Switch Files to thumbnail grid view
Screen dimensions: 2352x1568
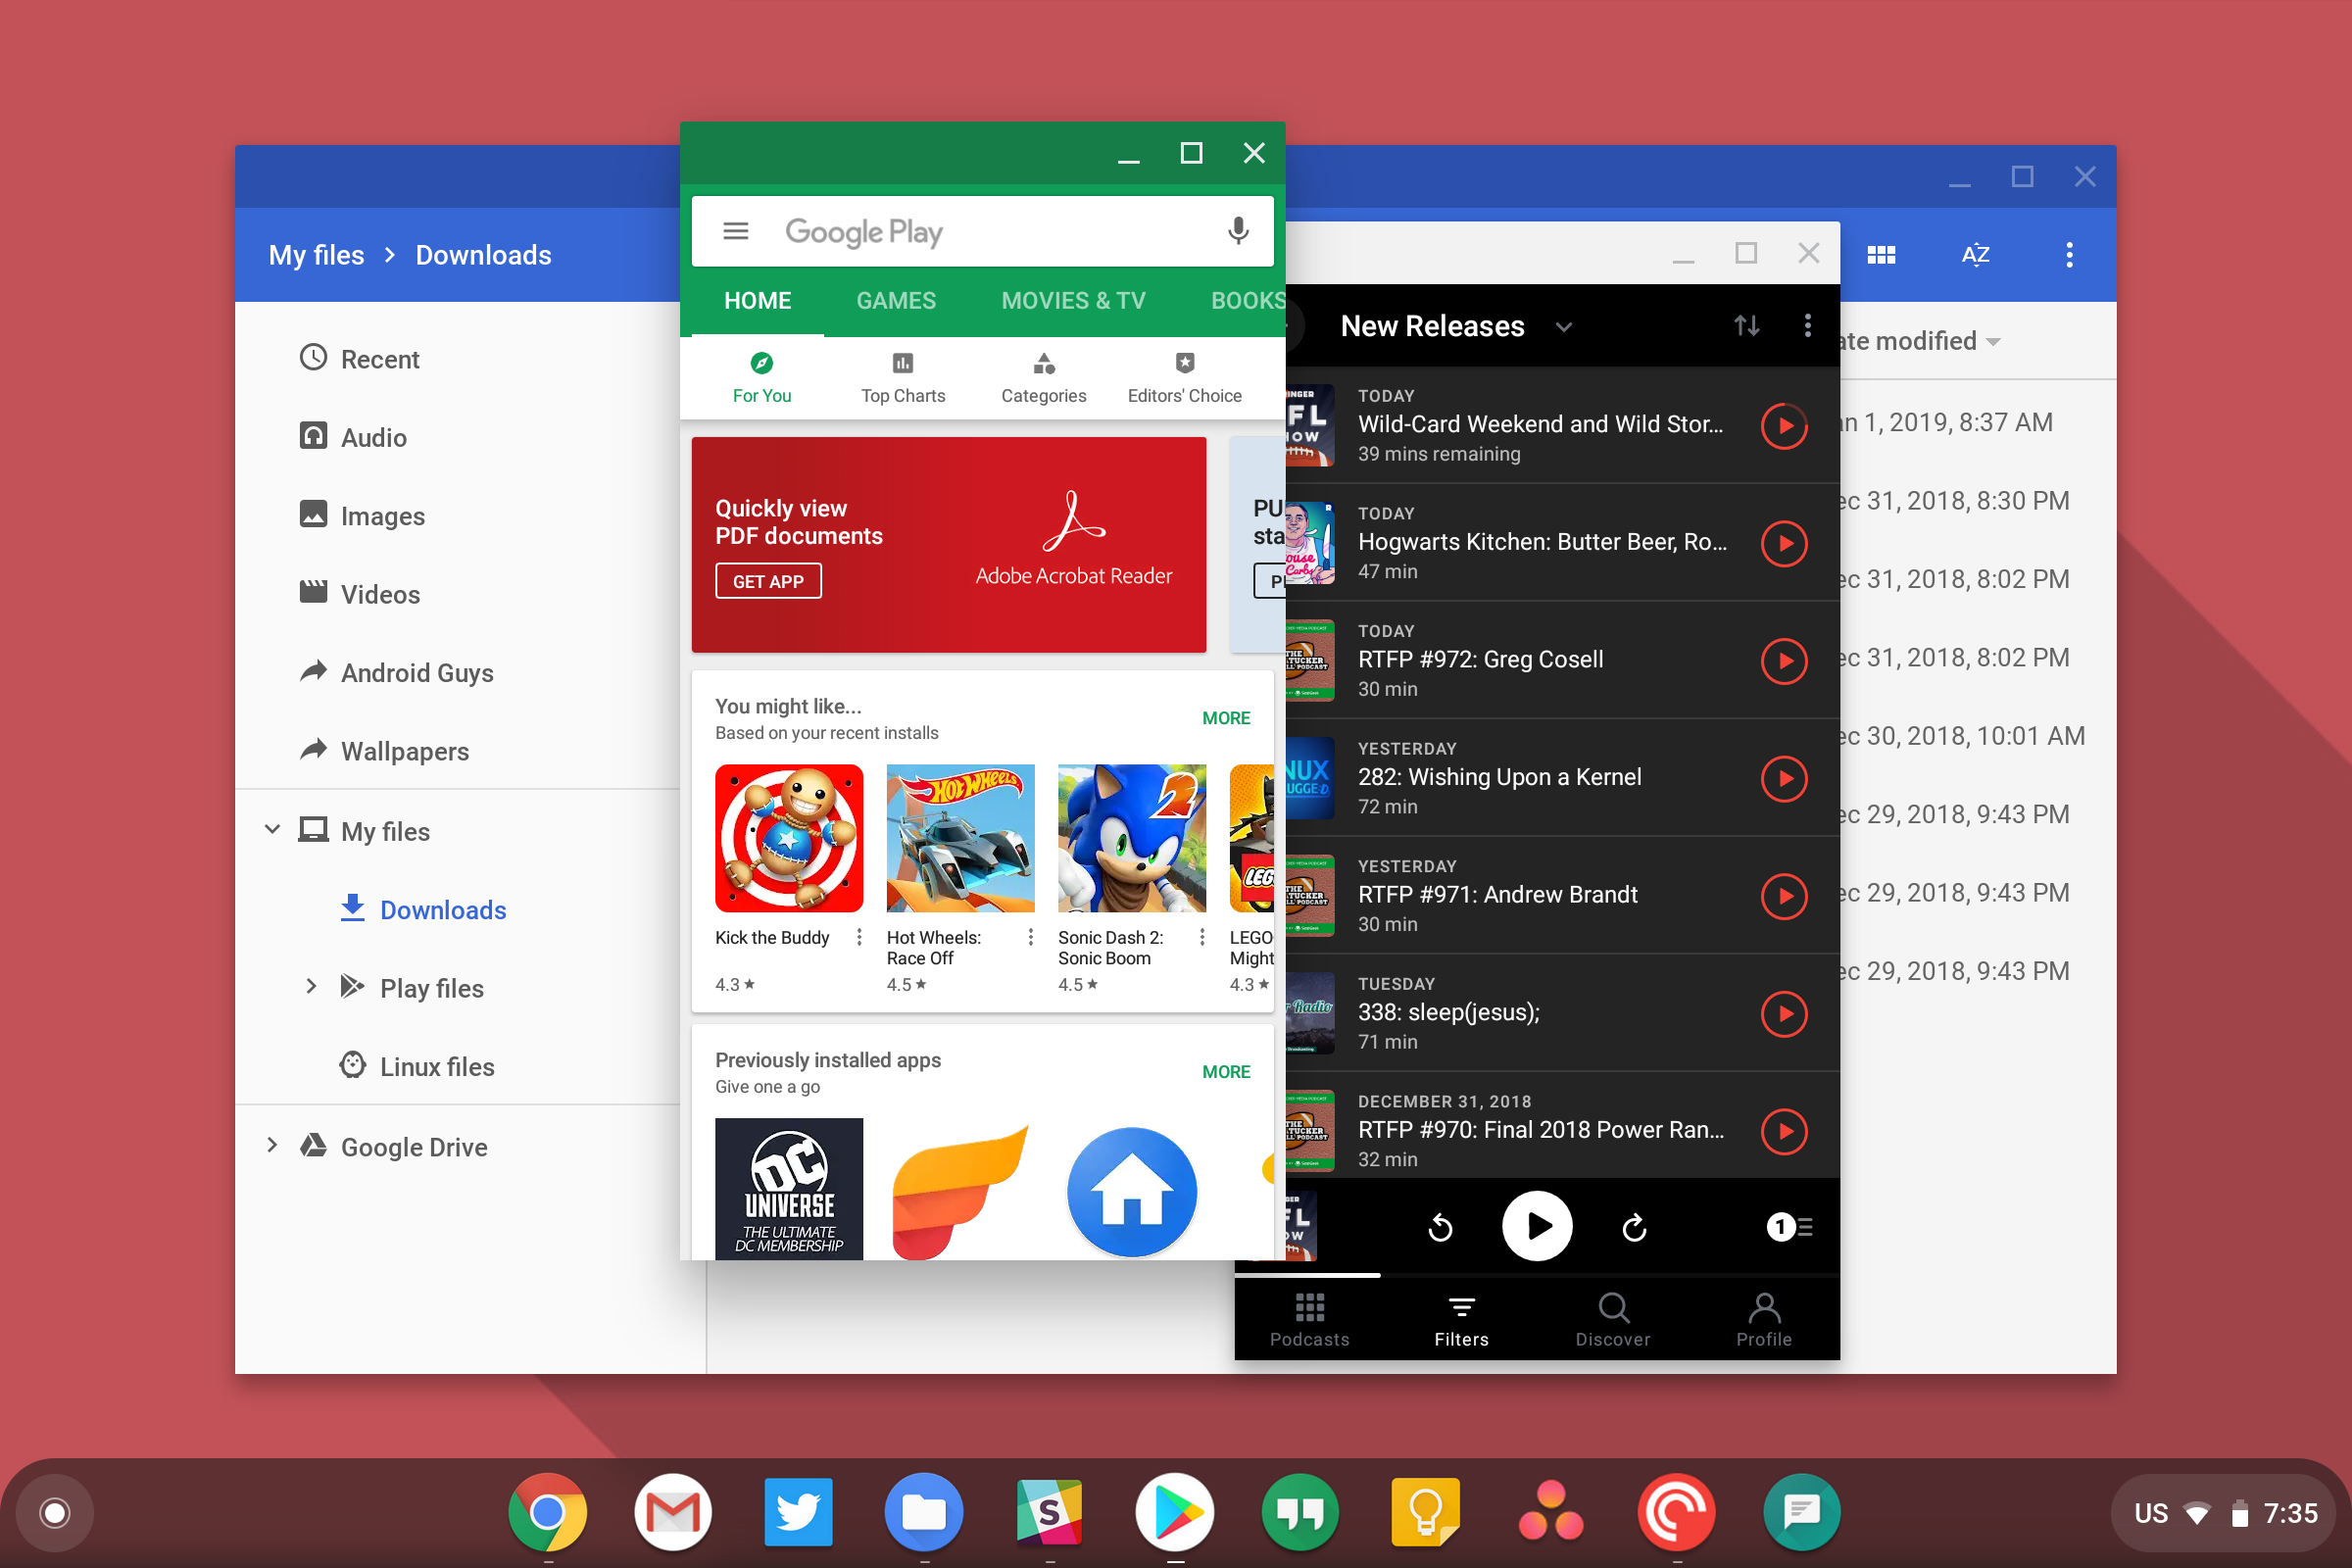1881,255
